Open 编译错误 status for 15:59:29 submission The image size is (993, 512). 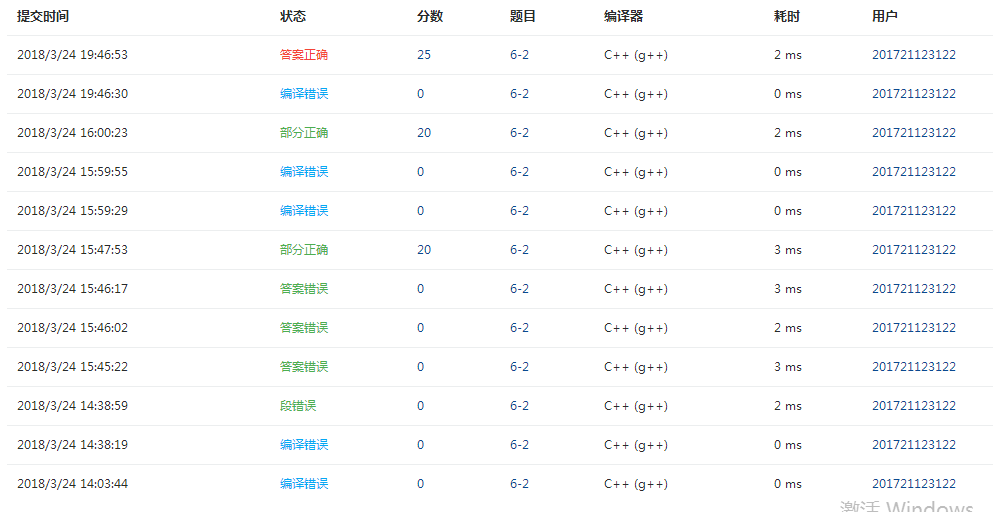click(304, 211)
